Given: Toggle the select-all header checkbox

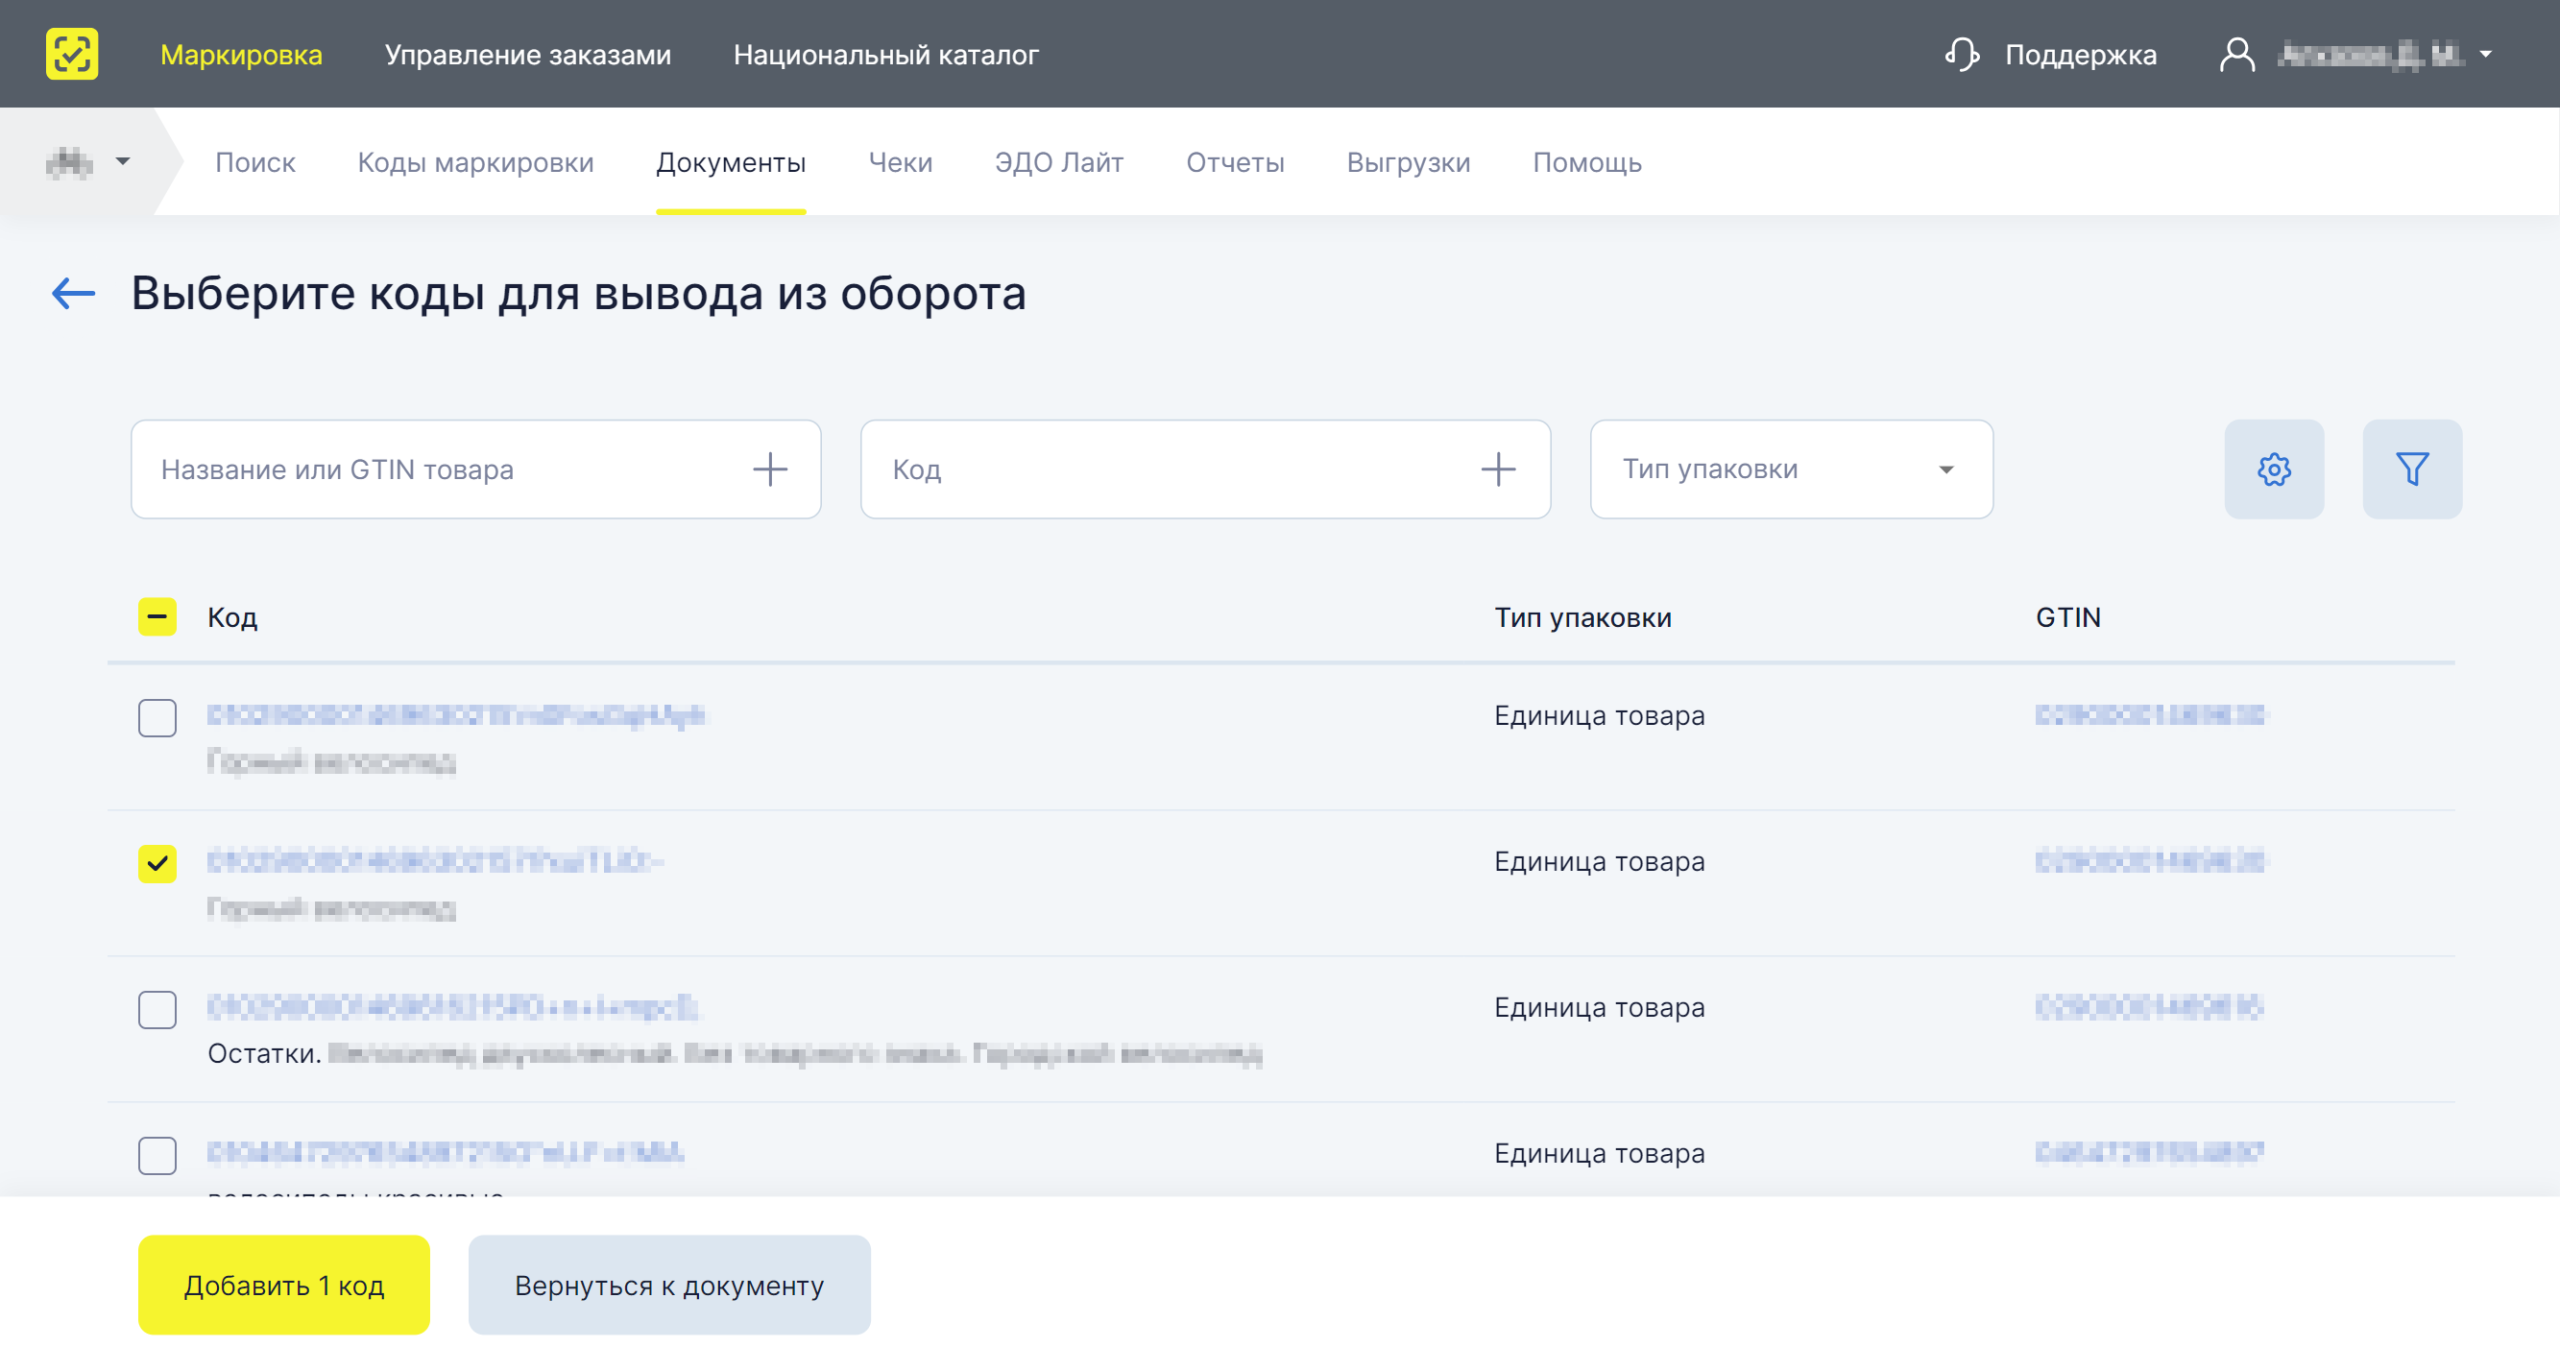Looking at the screenshot, I should pos(157,617).
